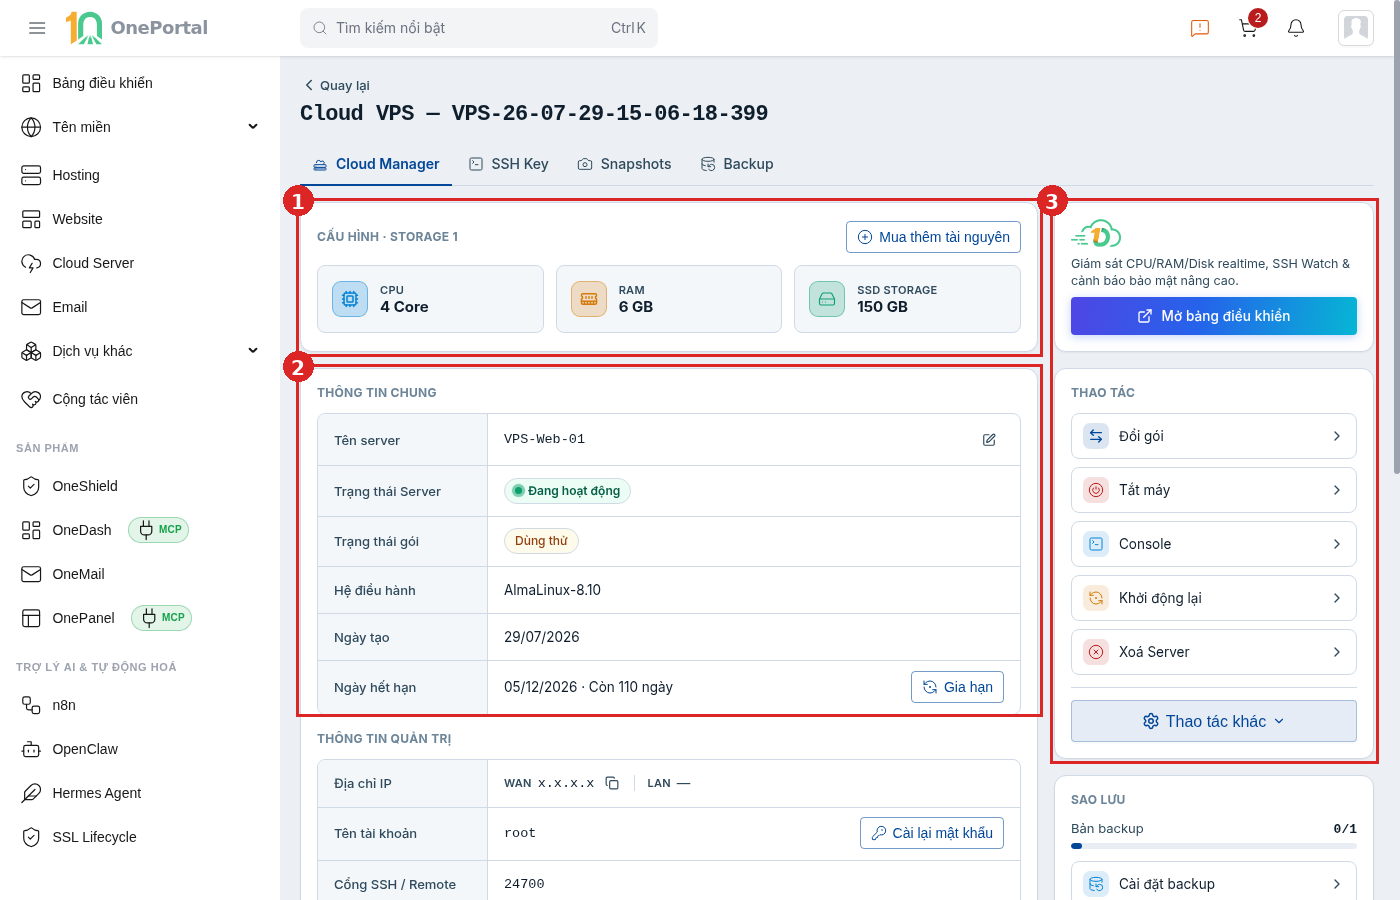Open Hermes Agent in sidebar
Screen dimensions: 1400x900
(140, 793)
